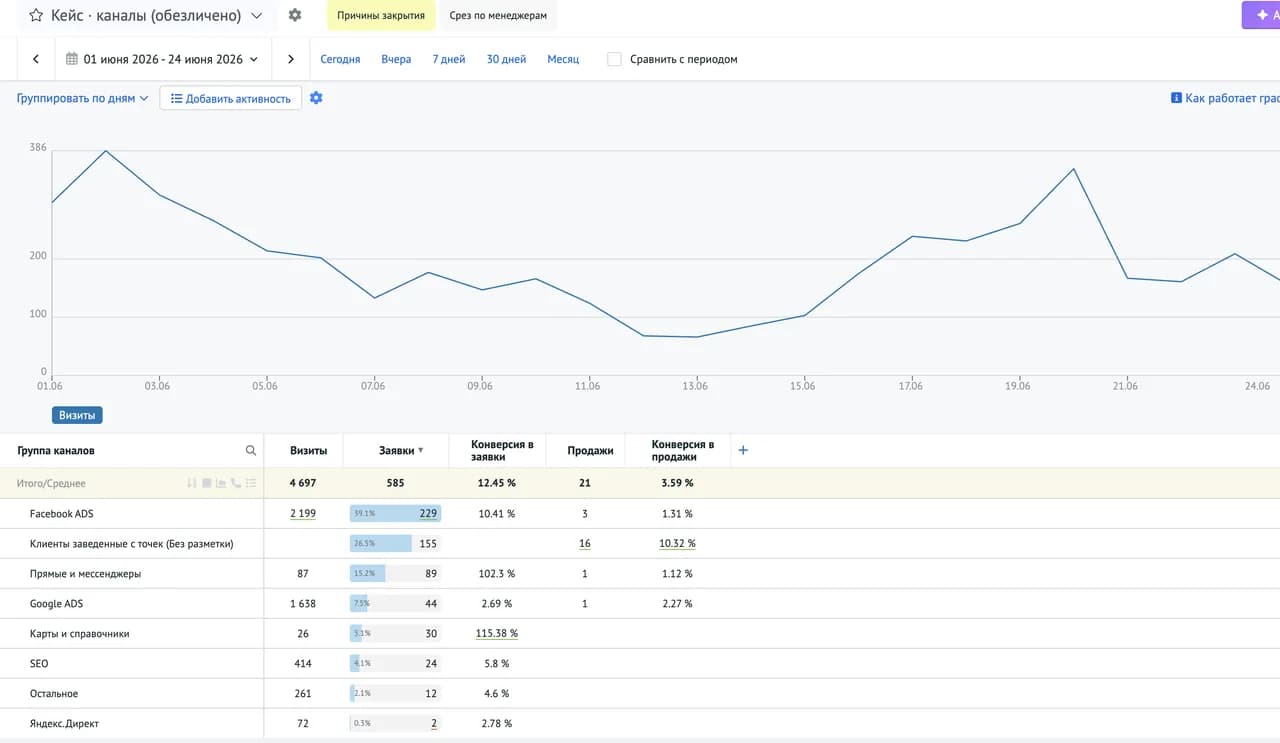Click chart icon in the Итого/Среднее row
Screen dimensions: 1280x743
pos(221,483)
